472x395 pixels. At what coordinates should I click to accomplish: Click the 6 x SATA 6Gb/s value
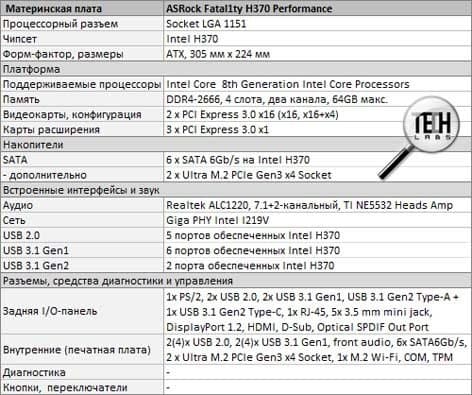pos(238,160)
